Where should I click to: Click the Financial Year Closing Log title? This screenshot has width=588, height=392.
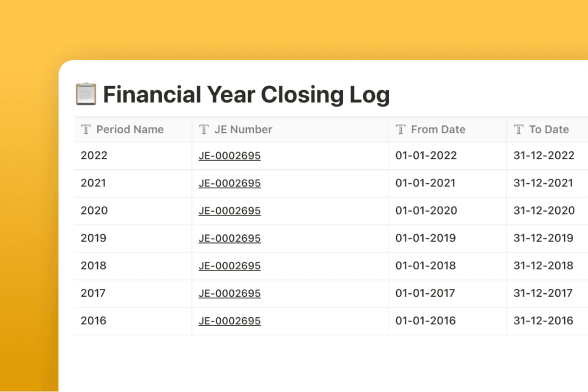point(246,95)
